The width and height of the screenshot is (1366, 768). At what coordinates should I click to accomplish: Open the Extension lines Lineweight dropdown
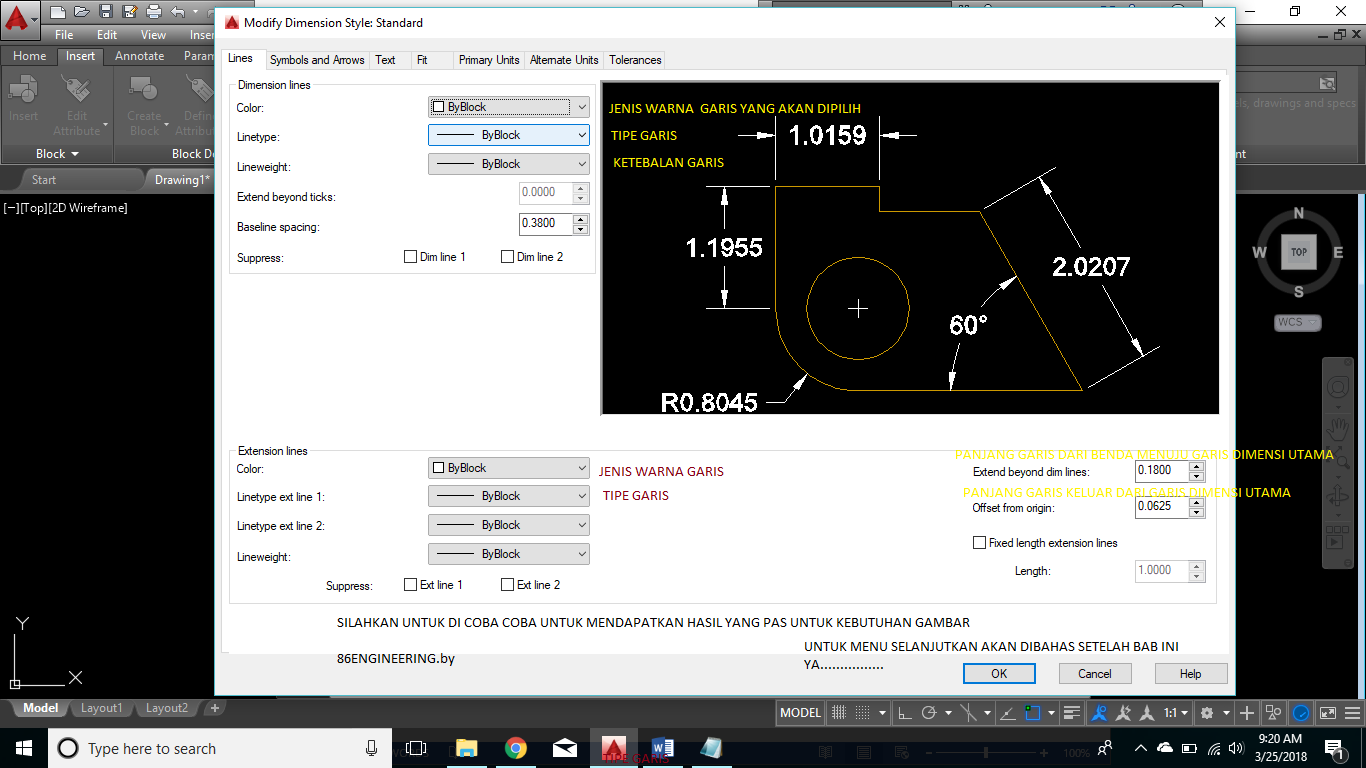point(509,554)
